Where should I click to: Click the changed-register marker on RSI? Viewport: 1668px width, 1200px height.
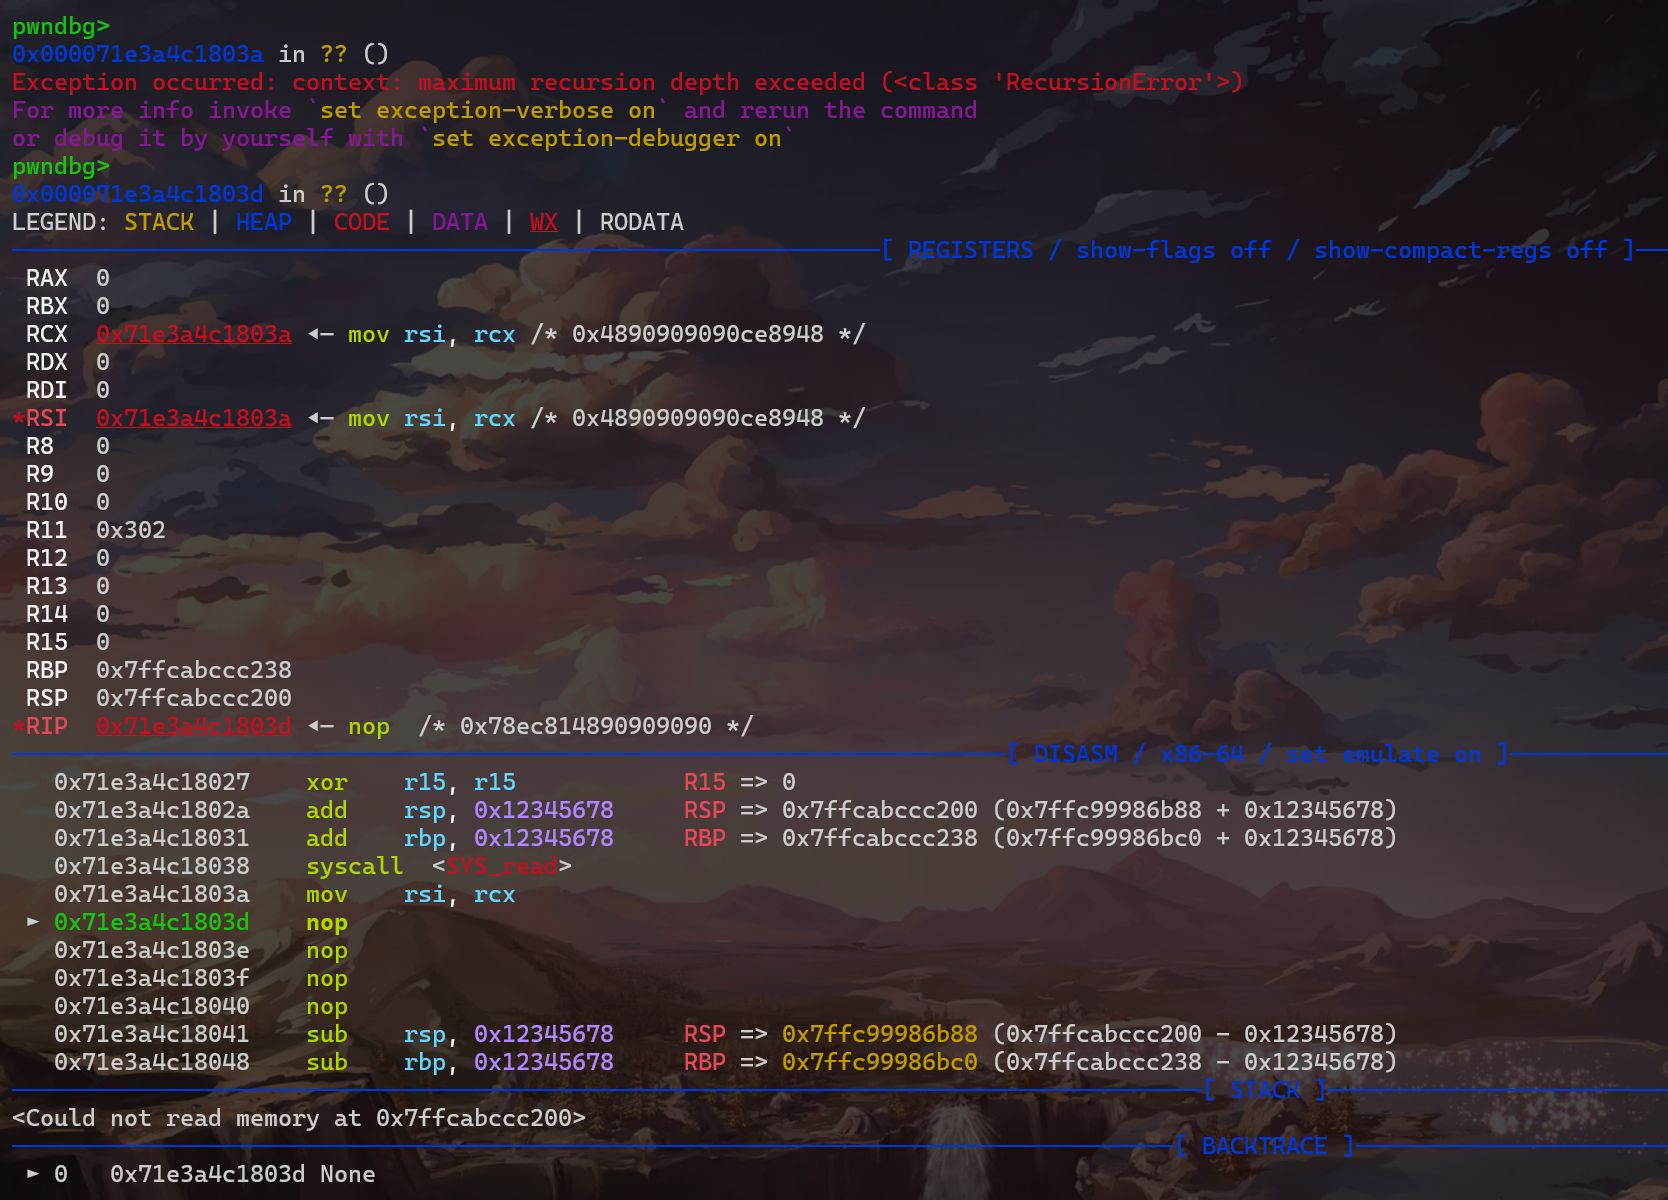(x=18, y=418)
